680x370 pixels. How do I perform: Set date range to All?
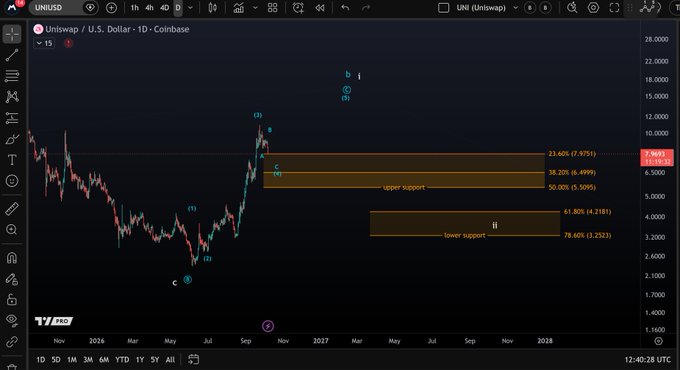point(170,360)
